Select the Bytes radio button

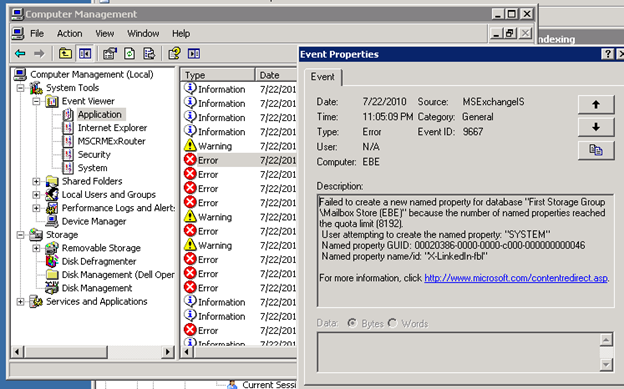(352, 323)
